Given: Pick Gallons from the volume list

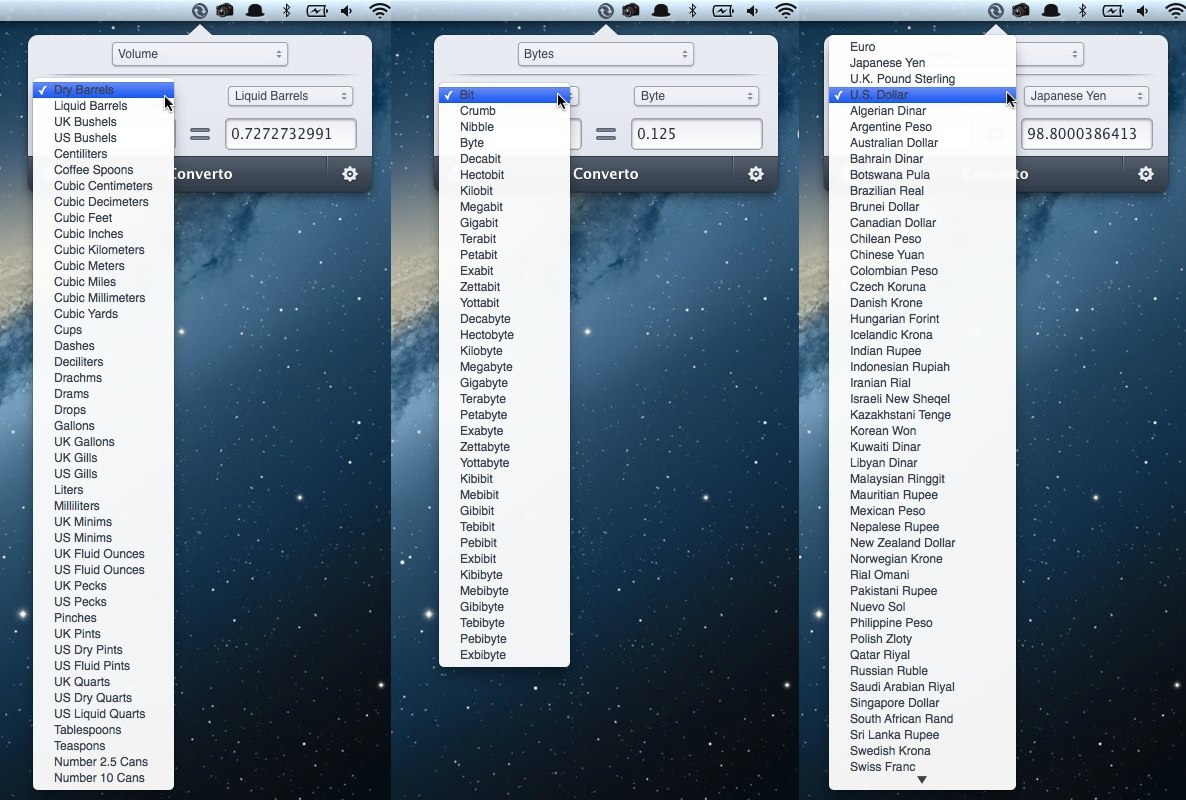Looking at the screenshot, I should [104, 426].
